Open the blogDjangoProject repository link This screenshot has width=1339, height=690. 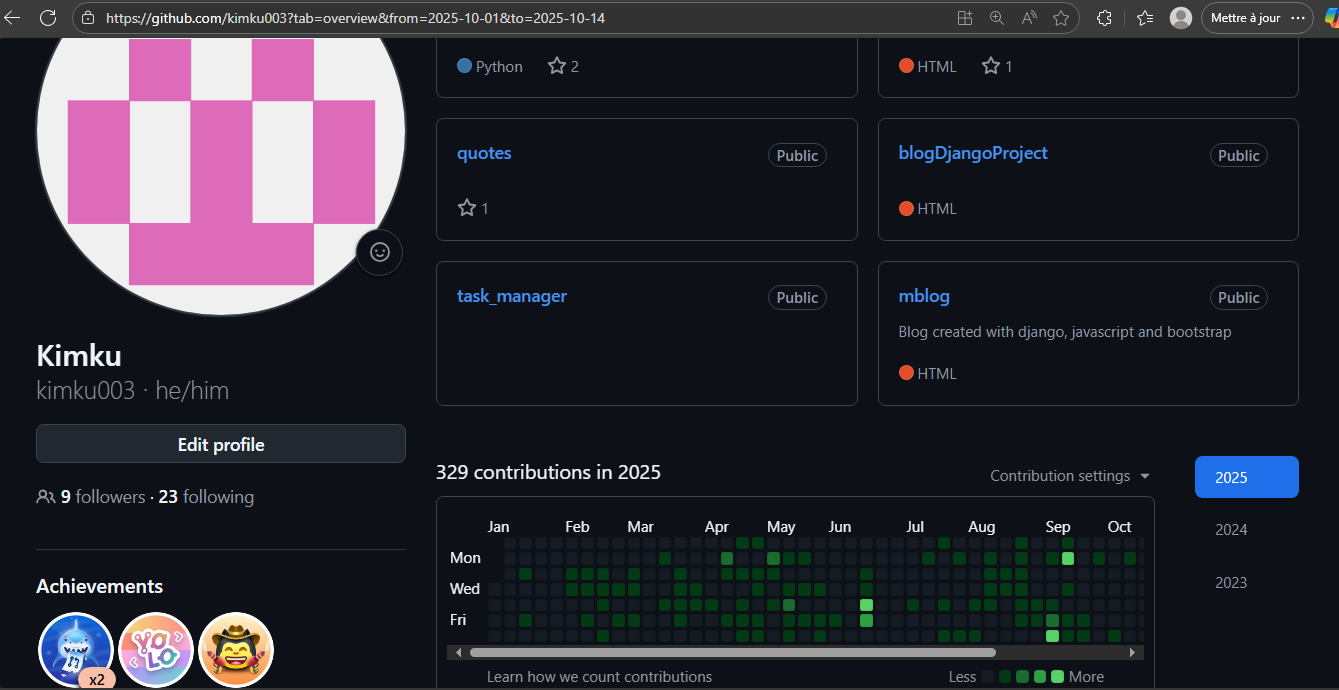973,153
